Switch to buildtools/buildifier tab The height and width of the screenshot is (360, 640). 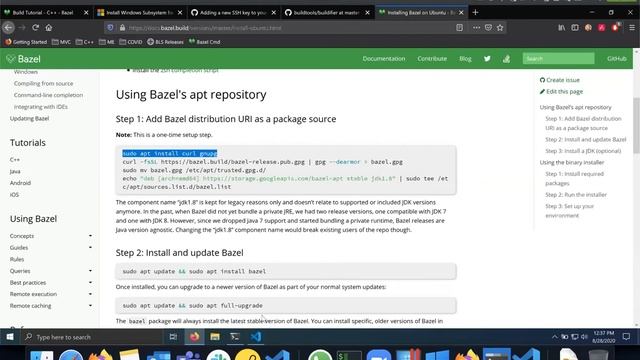(x=326, y=13)
